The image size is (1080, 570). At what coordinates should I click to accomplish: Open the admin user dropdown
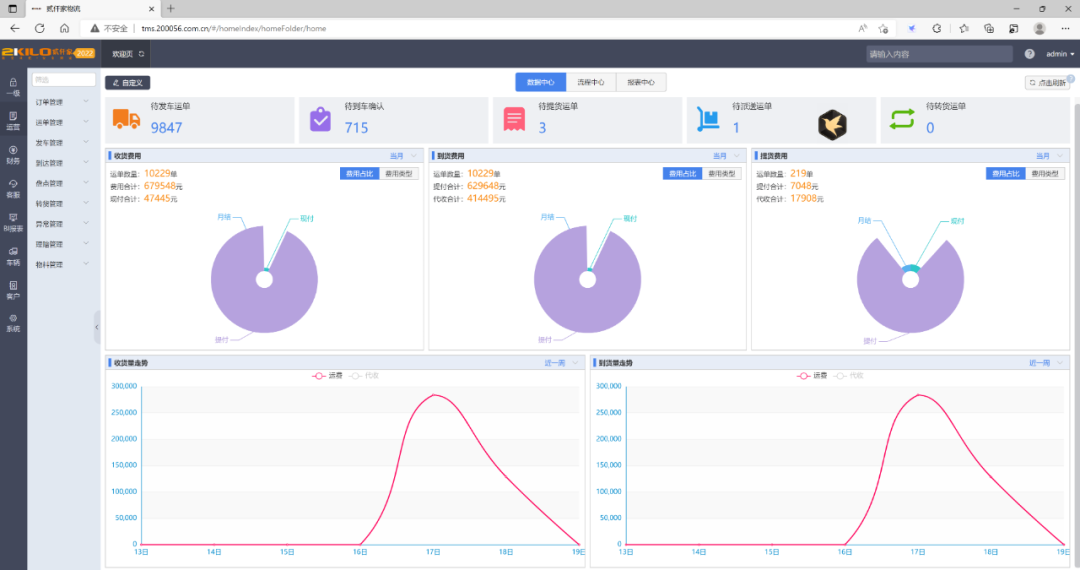point(1060,54)
